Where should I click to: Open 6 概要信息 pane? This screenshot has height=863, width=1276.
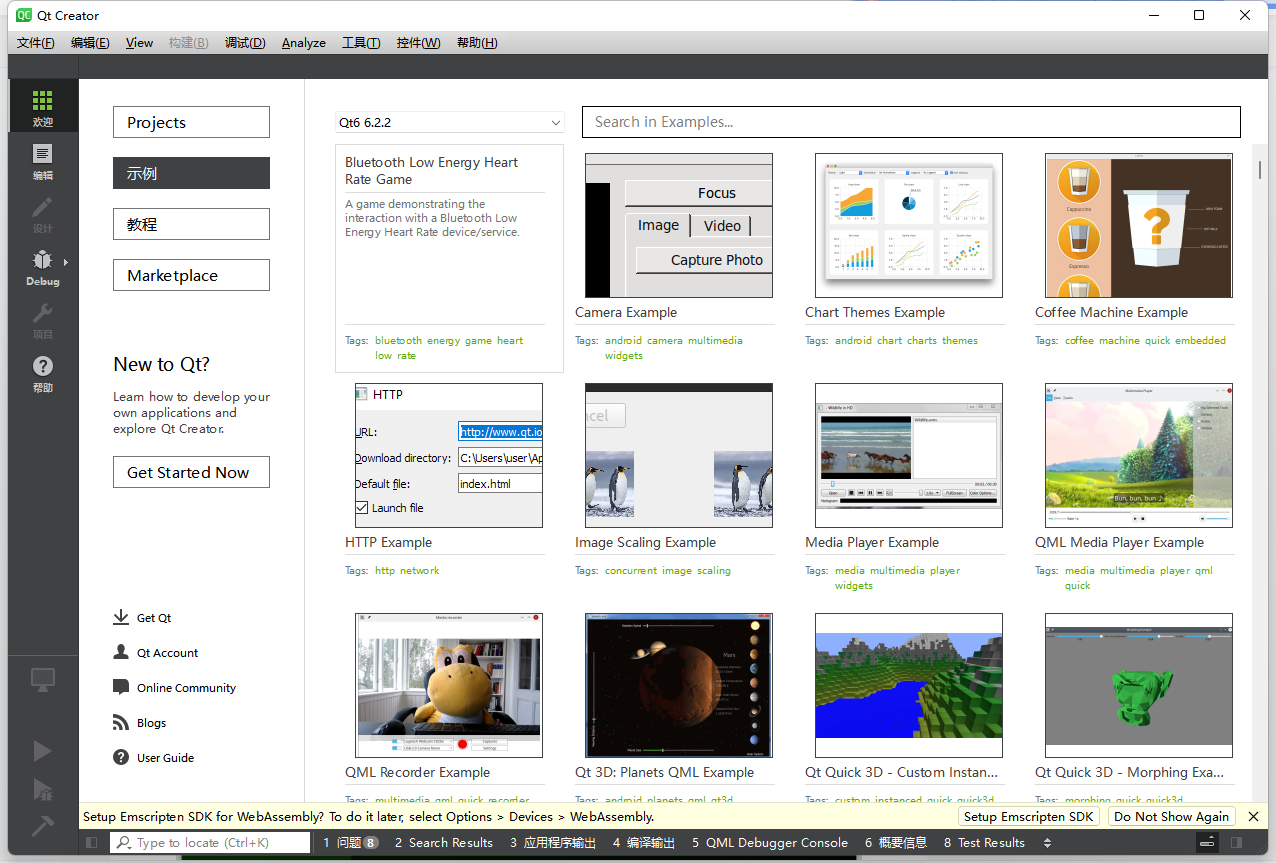[896, 843]
